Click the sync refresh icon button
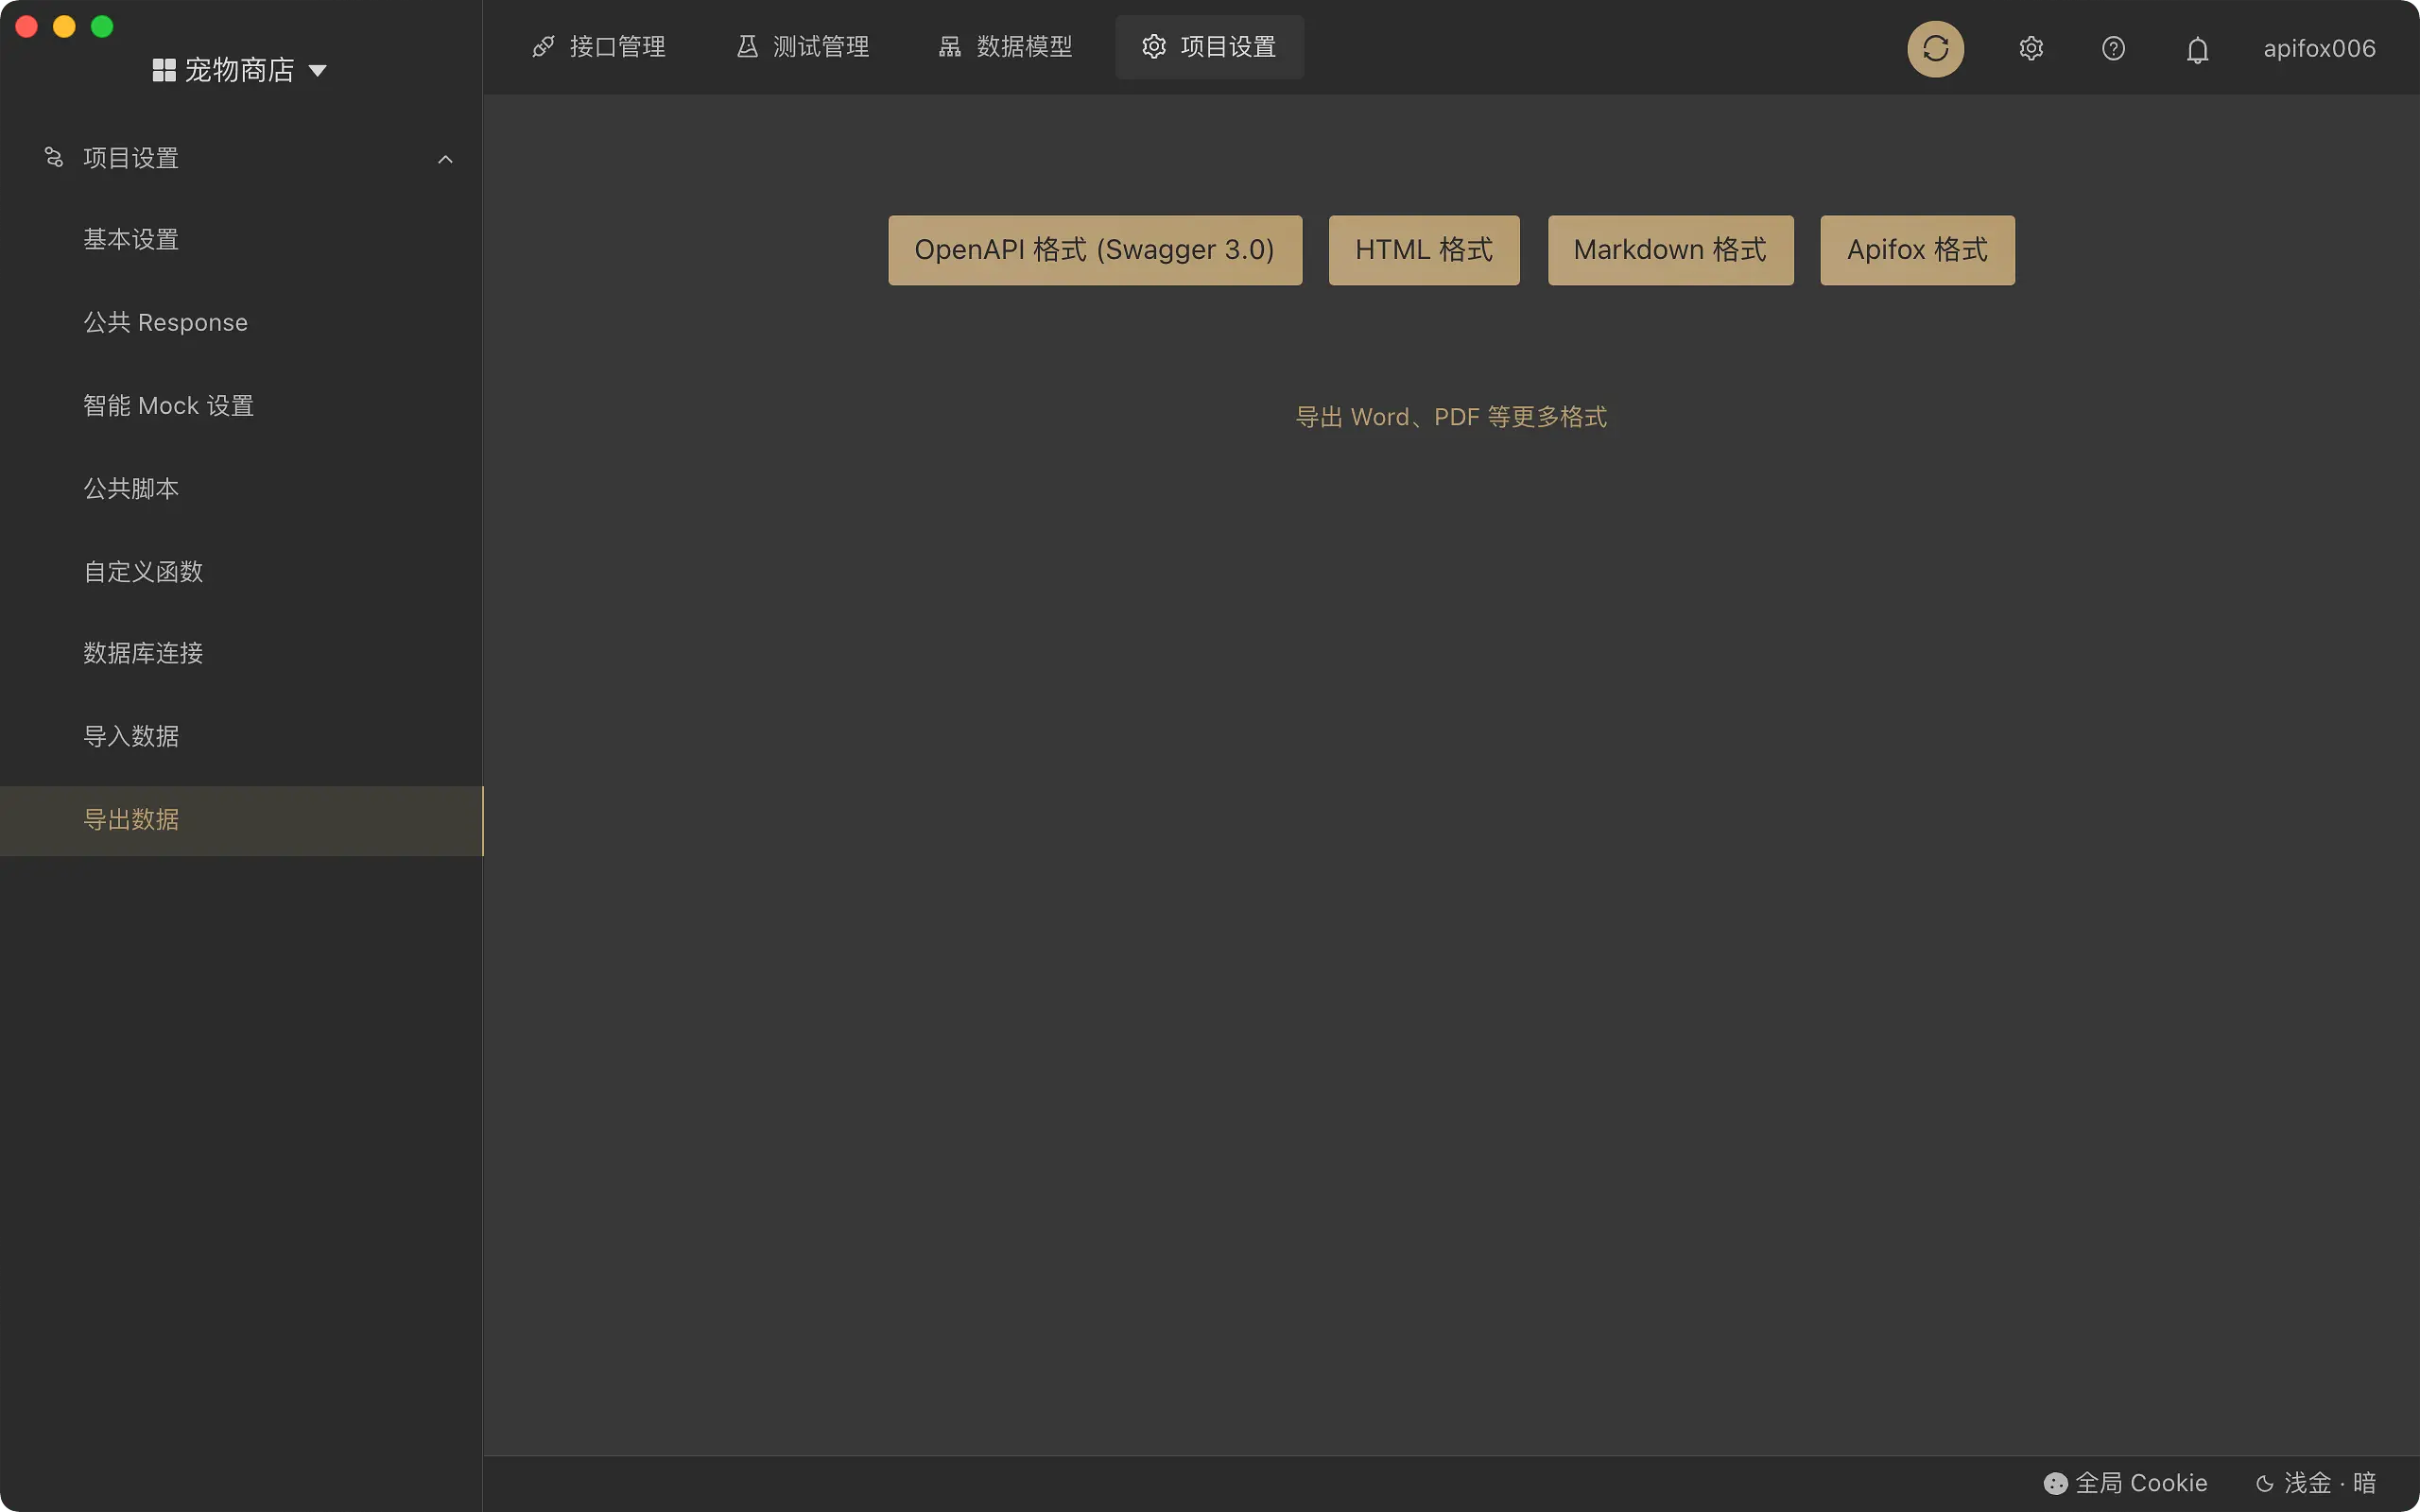Viewport: 2420px width, 1512px height. coord(1935,48)
